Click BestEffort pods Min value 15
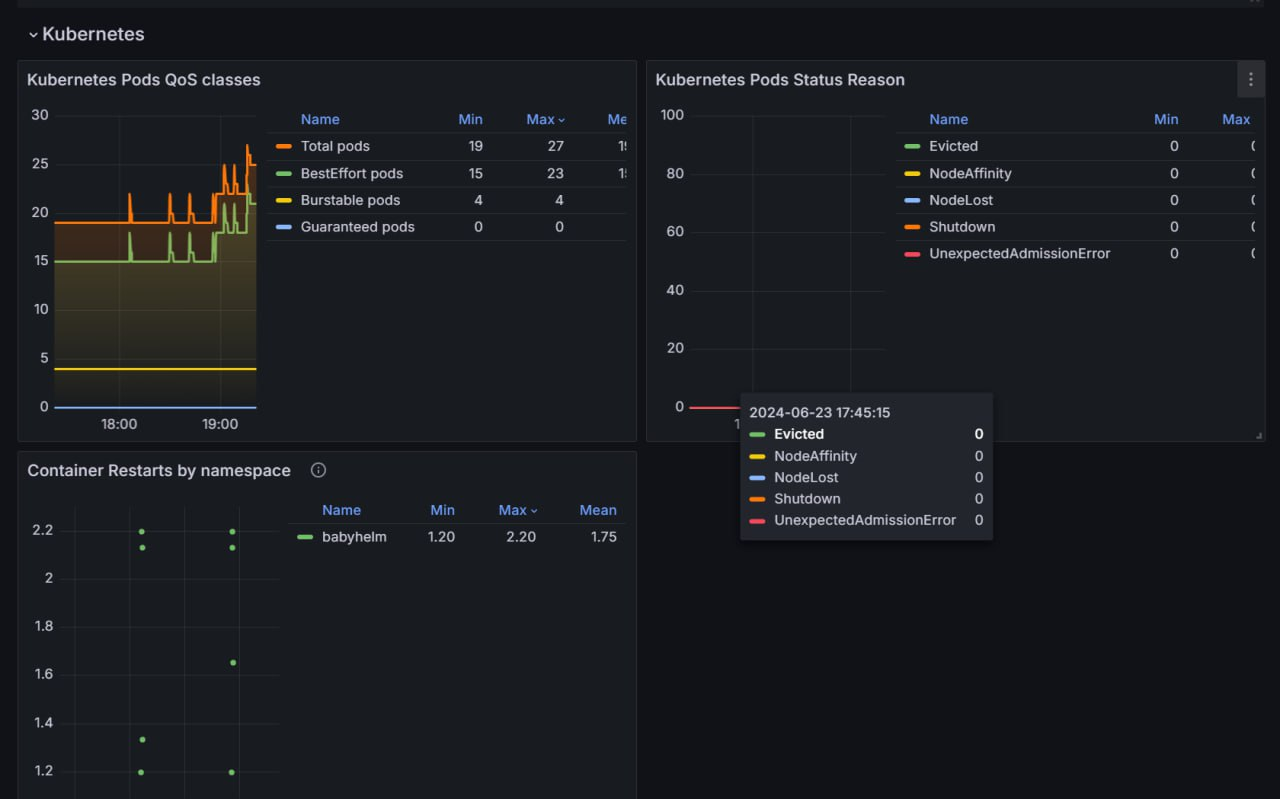The image size is (1280, 799). coord(475,173)
